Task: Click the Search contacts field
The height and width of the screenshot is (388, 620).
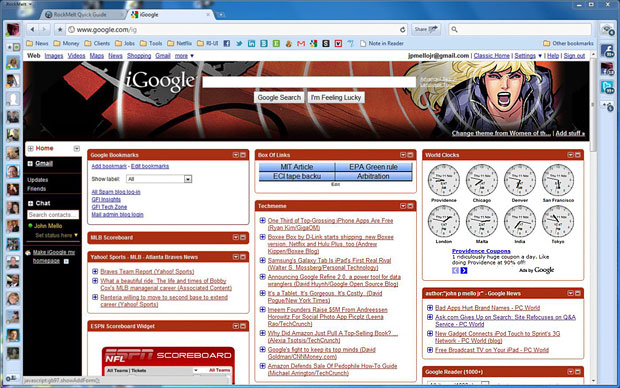Action: click(x=53, y=214)
